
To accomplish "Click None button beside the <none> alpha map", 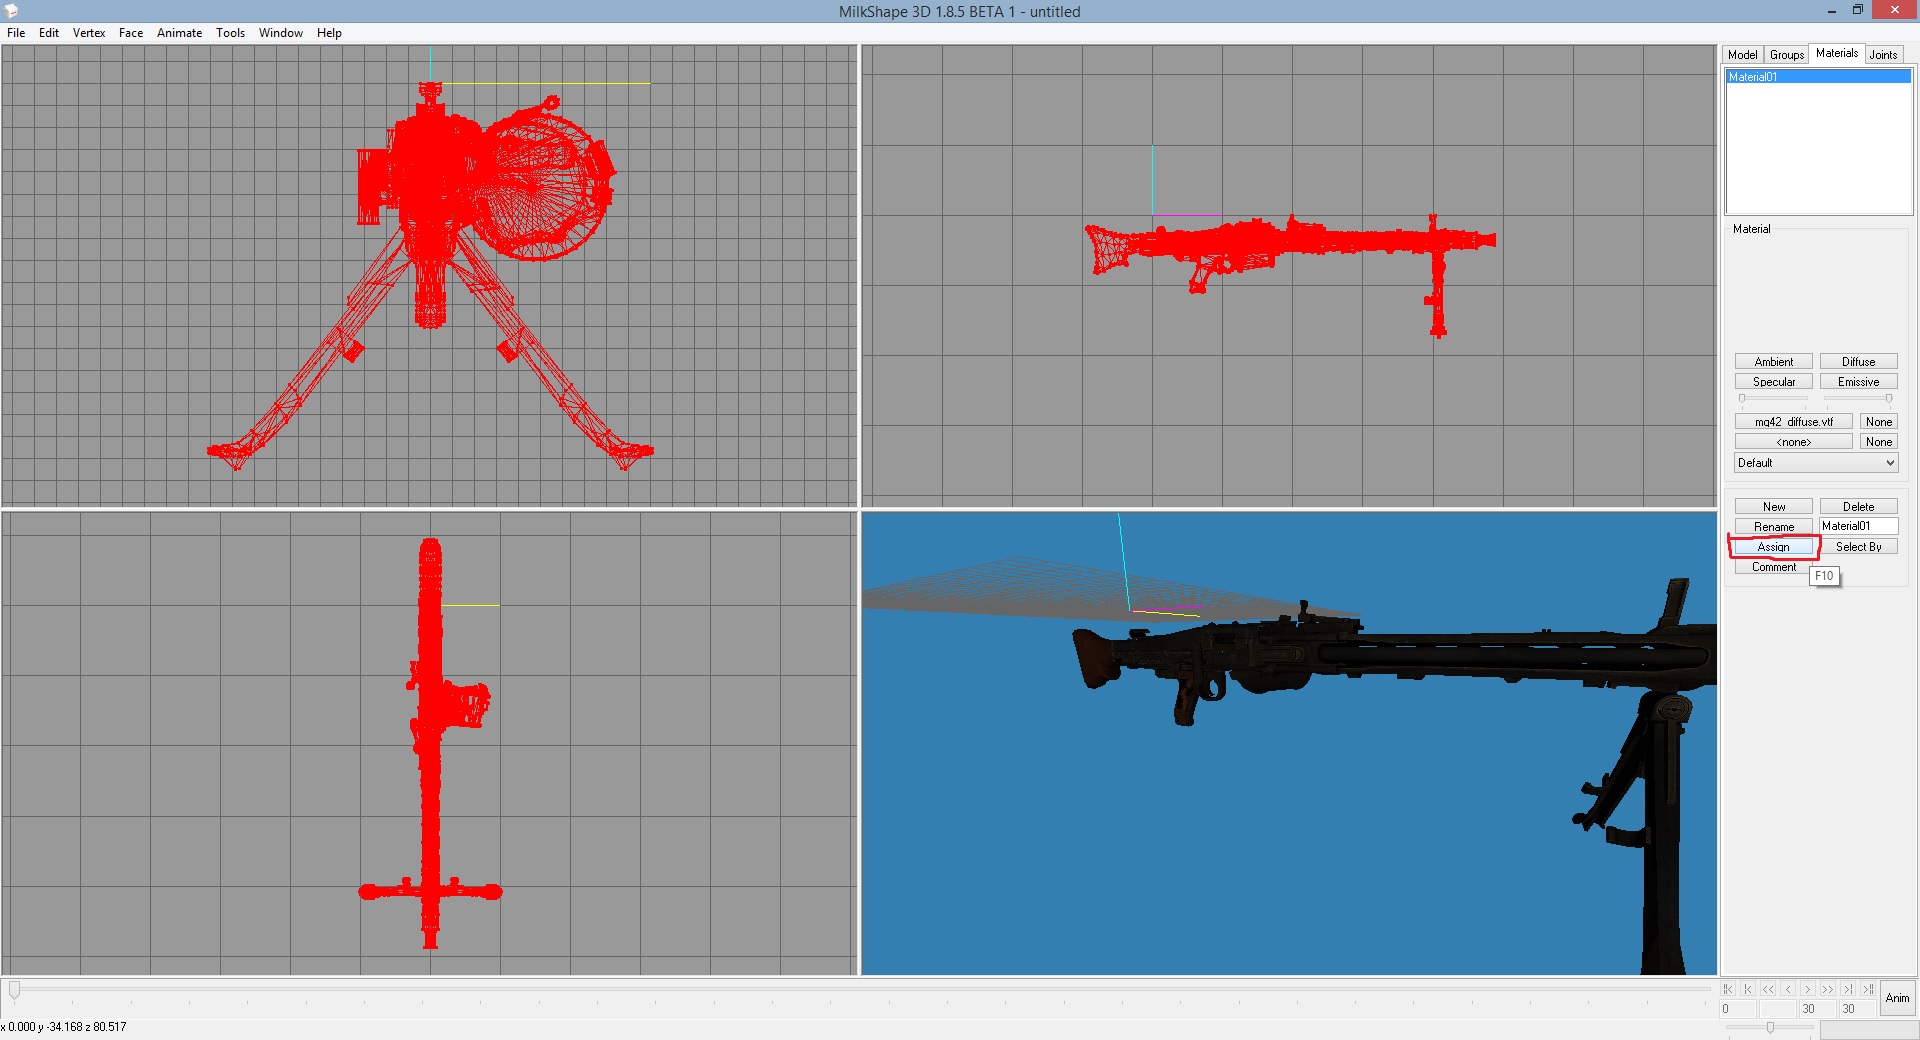I will coord(1879,442).
